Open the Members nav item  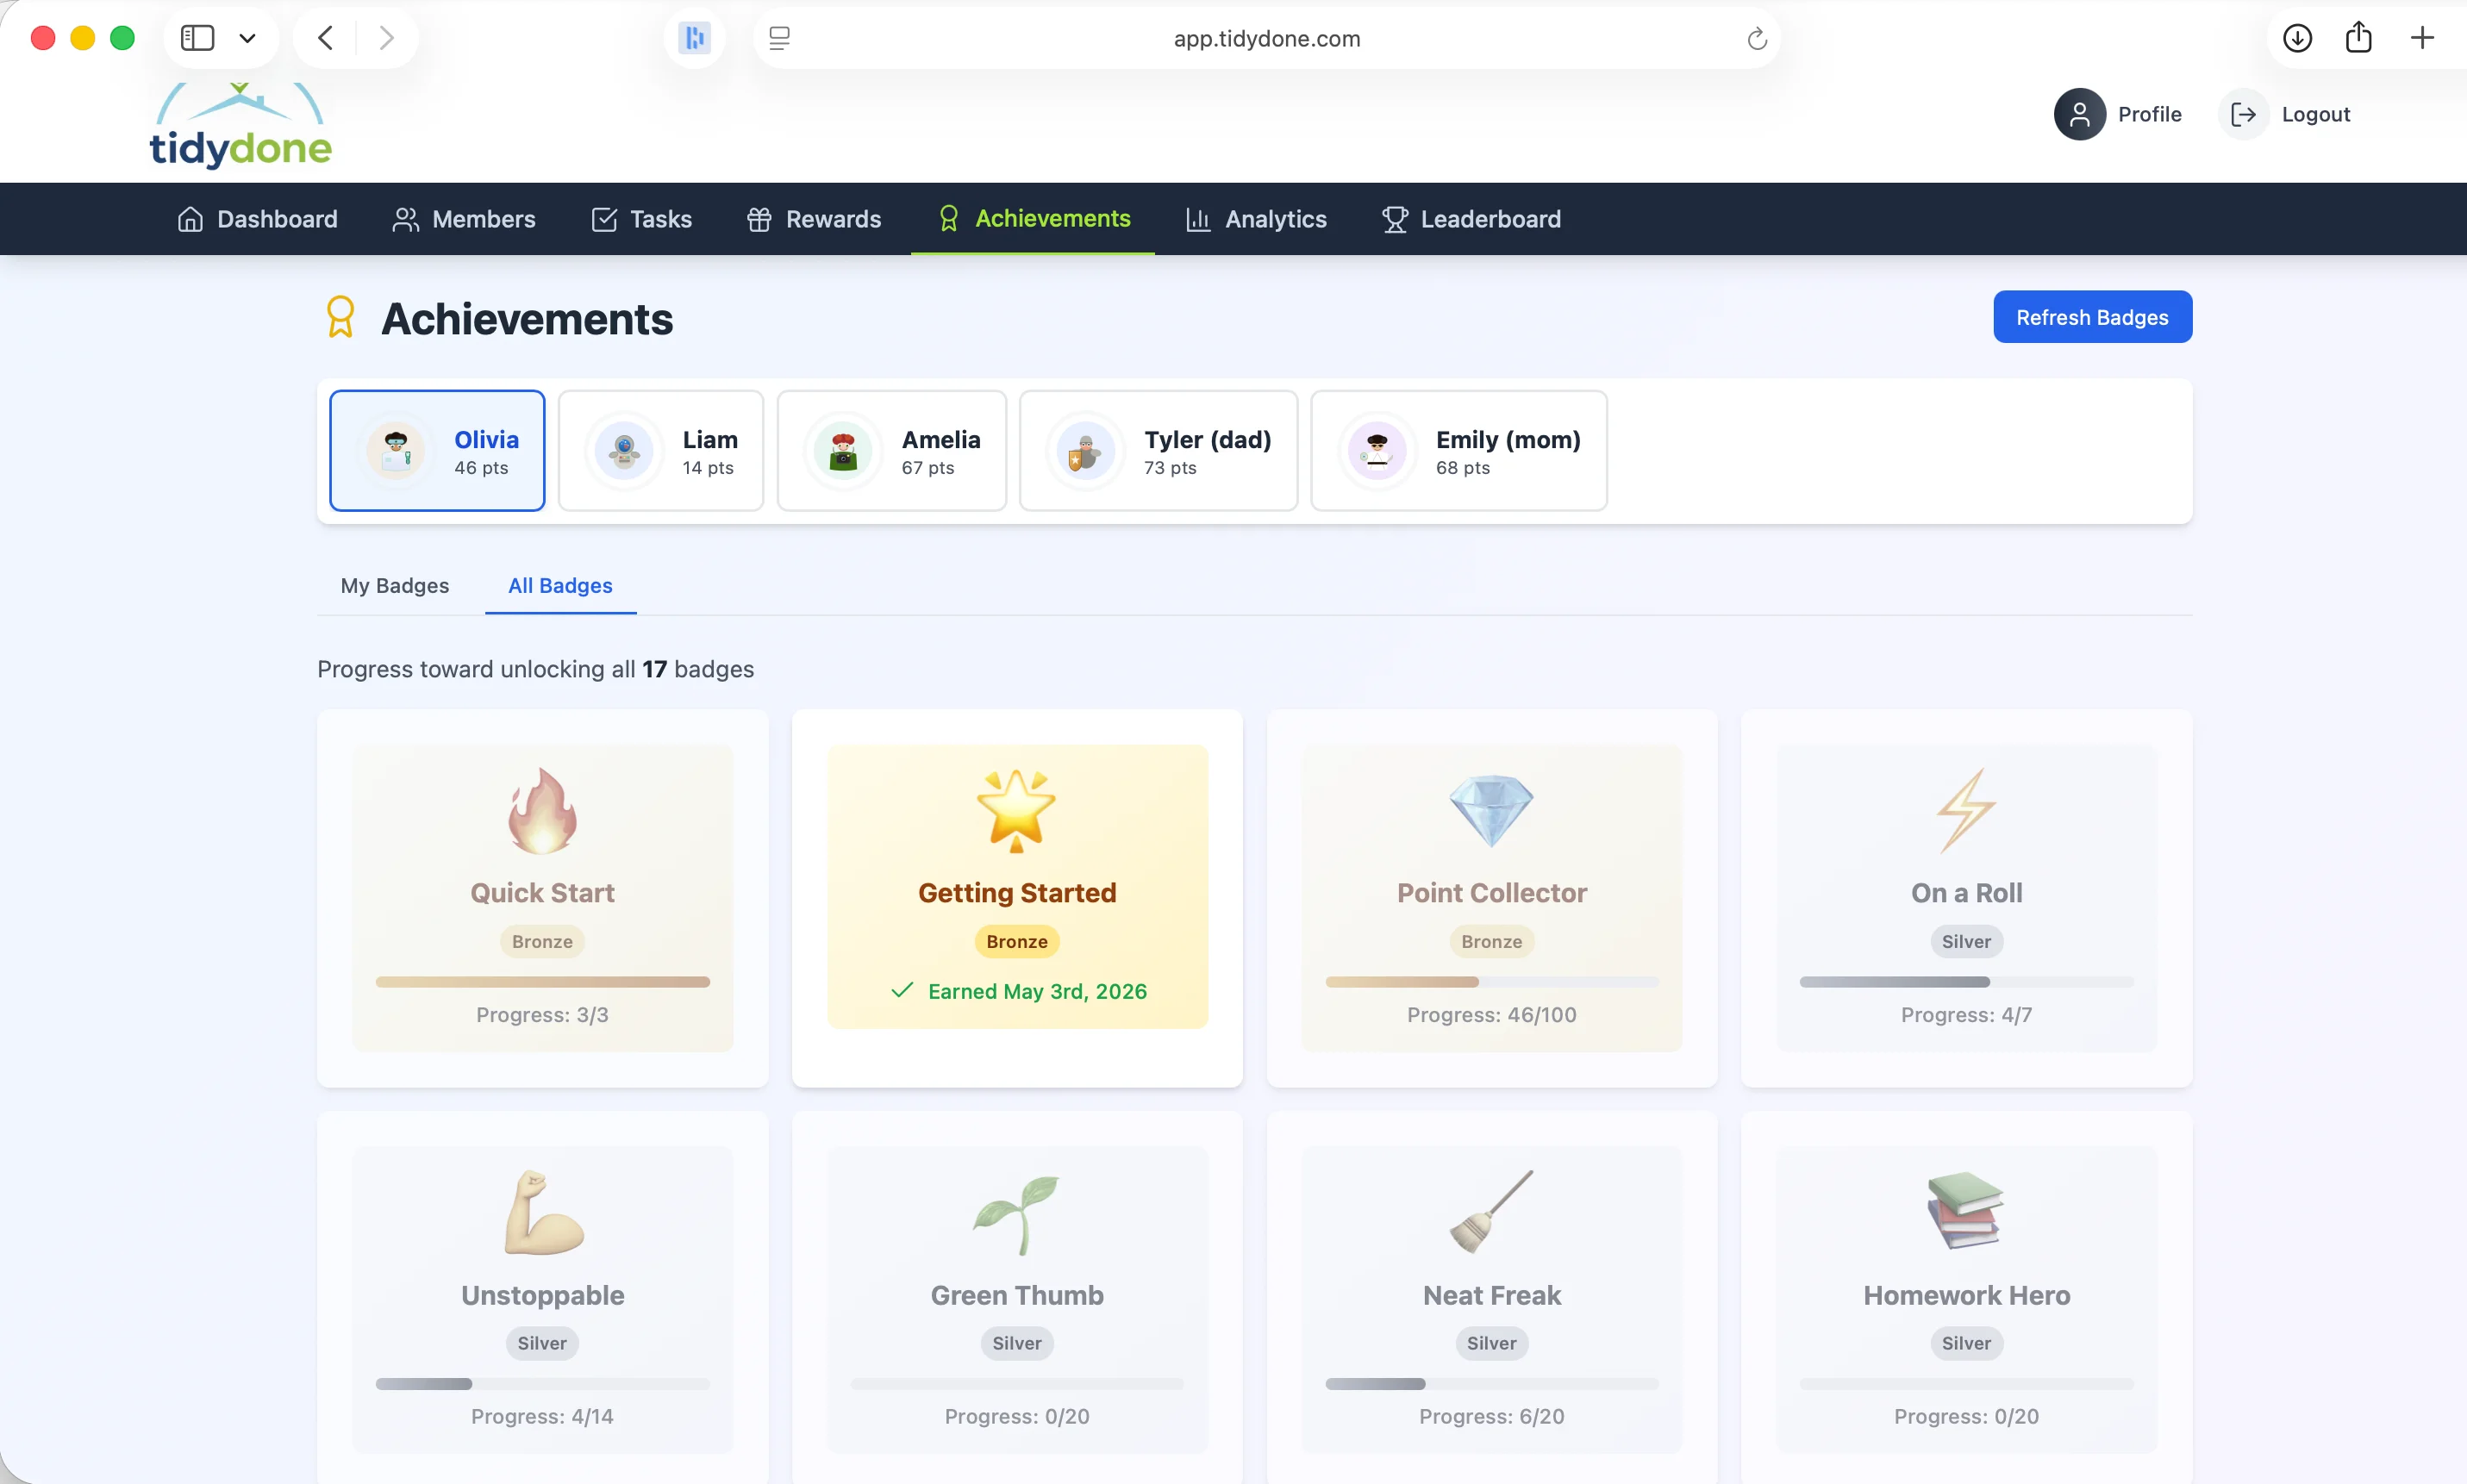point(464,219)
